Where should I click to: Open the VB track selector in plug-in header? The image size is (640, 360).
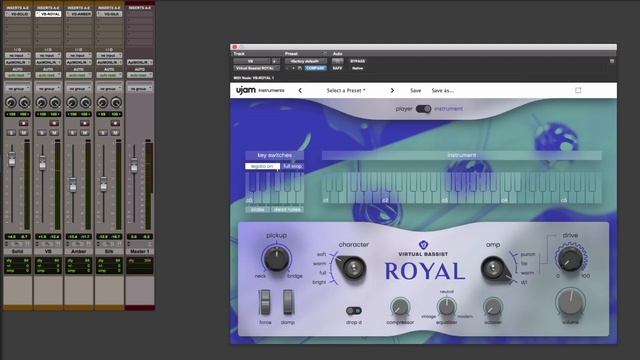(x=251, y=61)
